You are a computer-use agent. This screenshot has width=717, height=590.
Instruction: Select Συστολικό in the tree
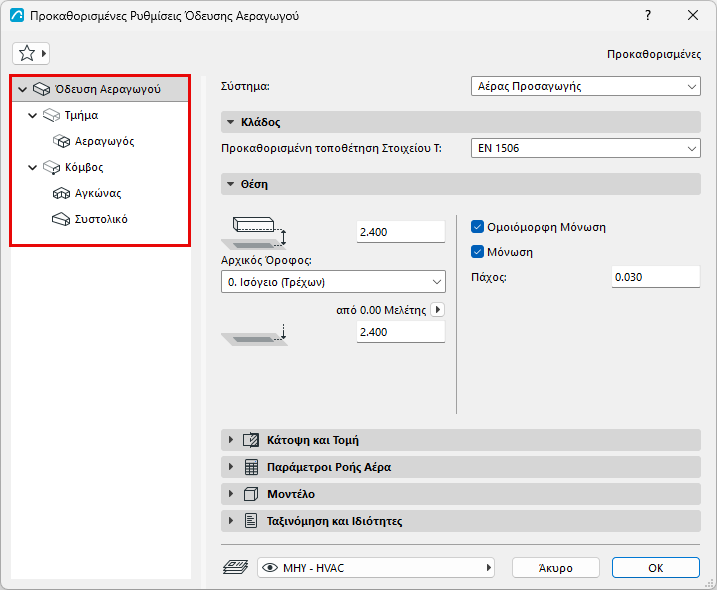[100, 219]
